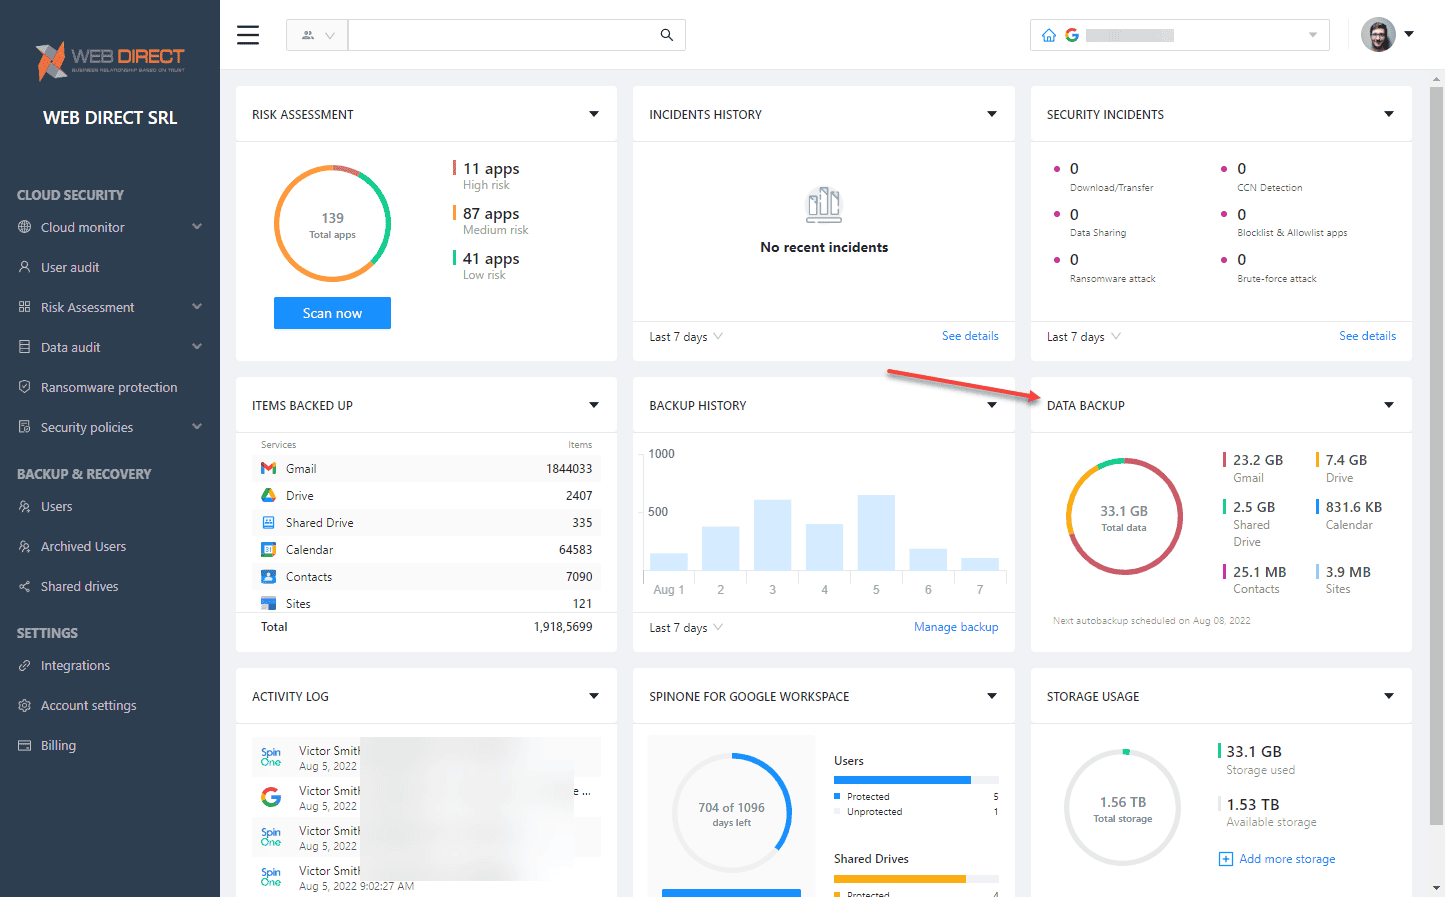Click the Gmail icon in Items Backed Up

click(268, 468)
